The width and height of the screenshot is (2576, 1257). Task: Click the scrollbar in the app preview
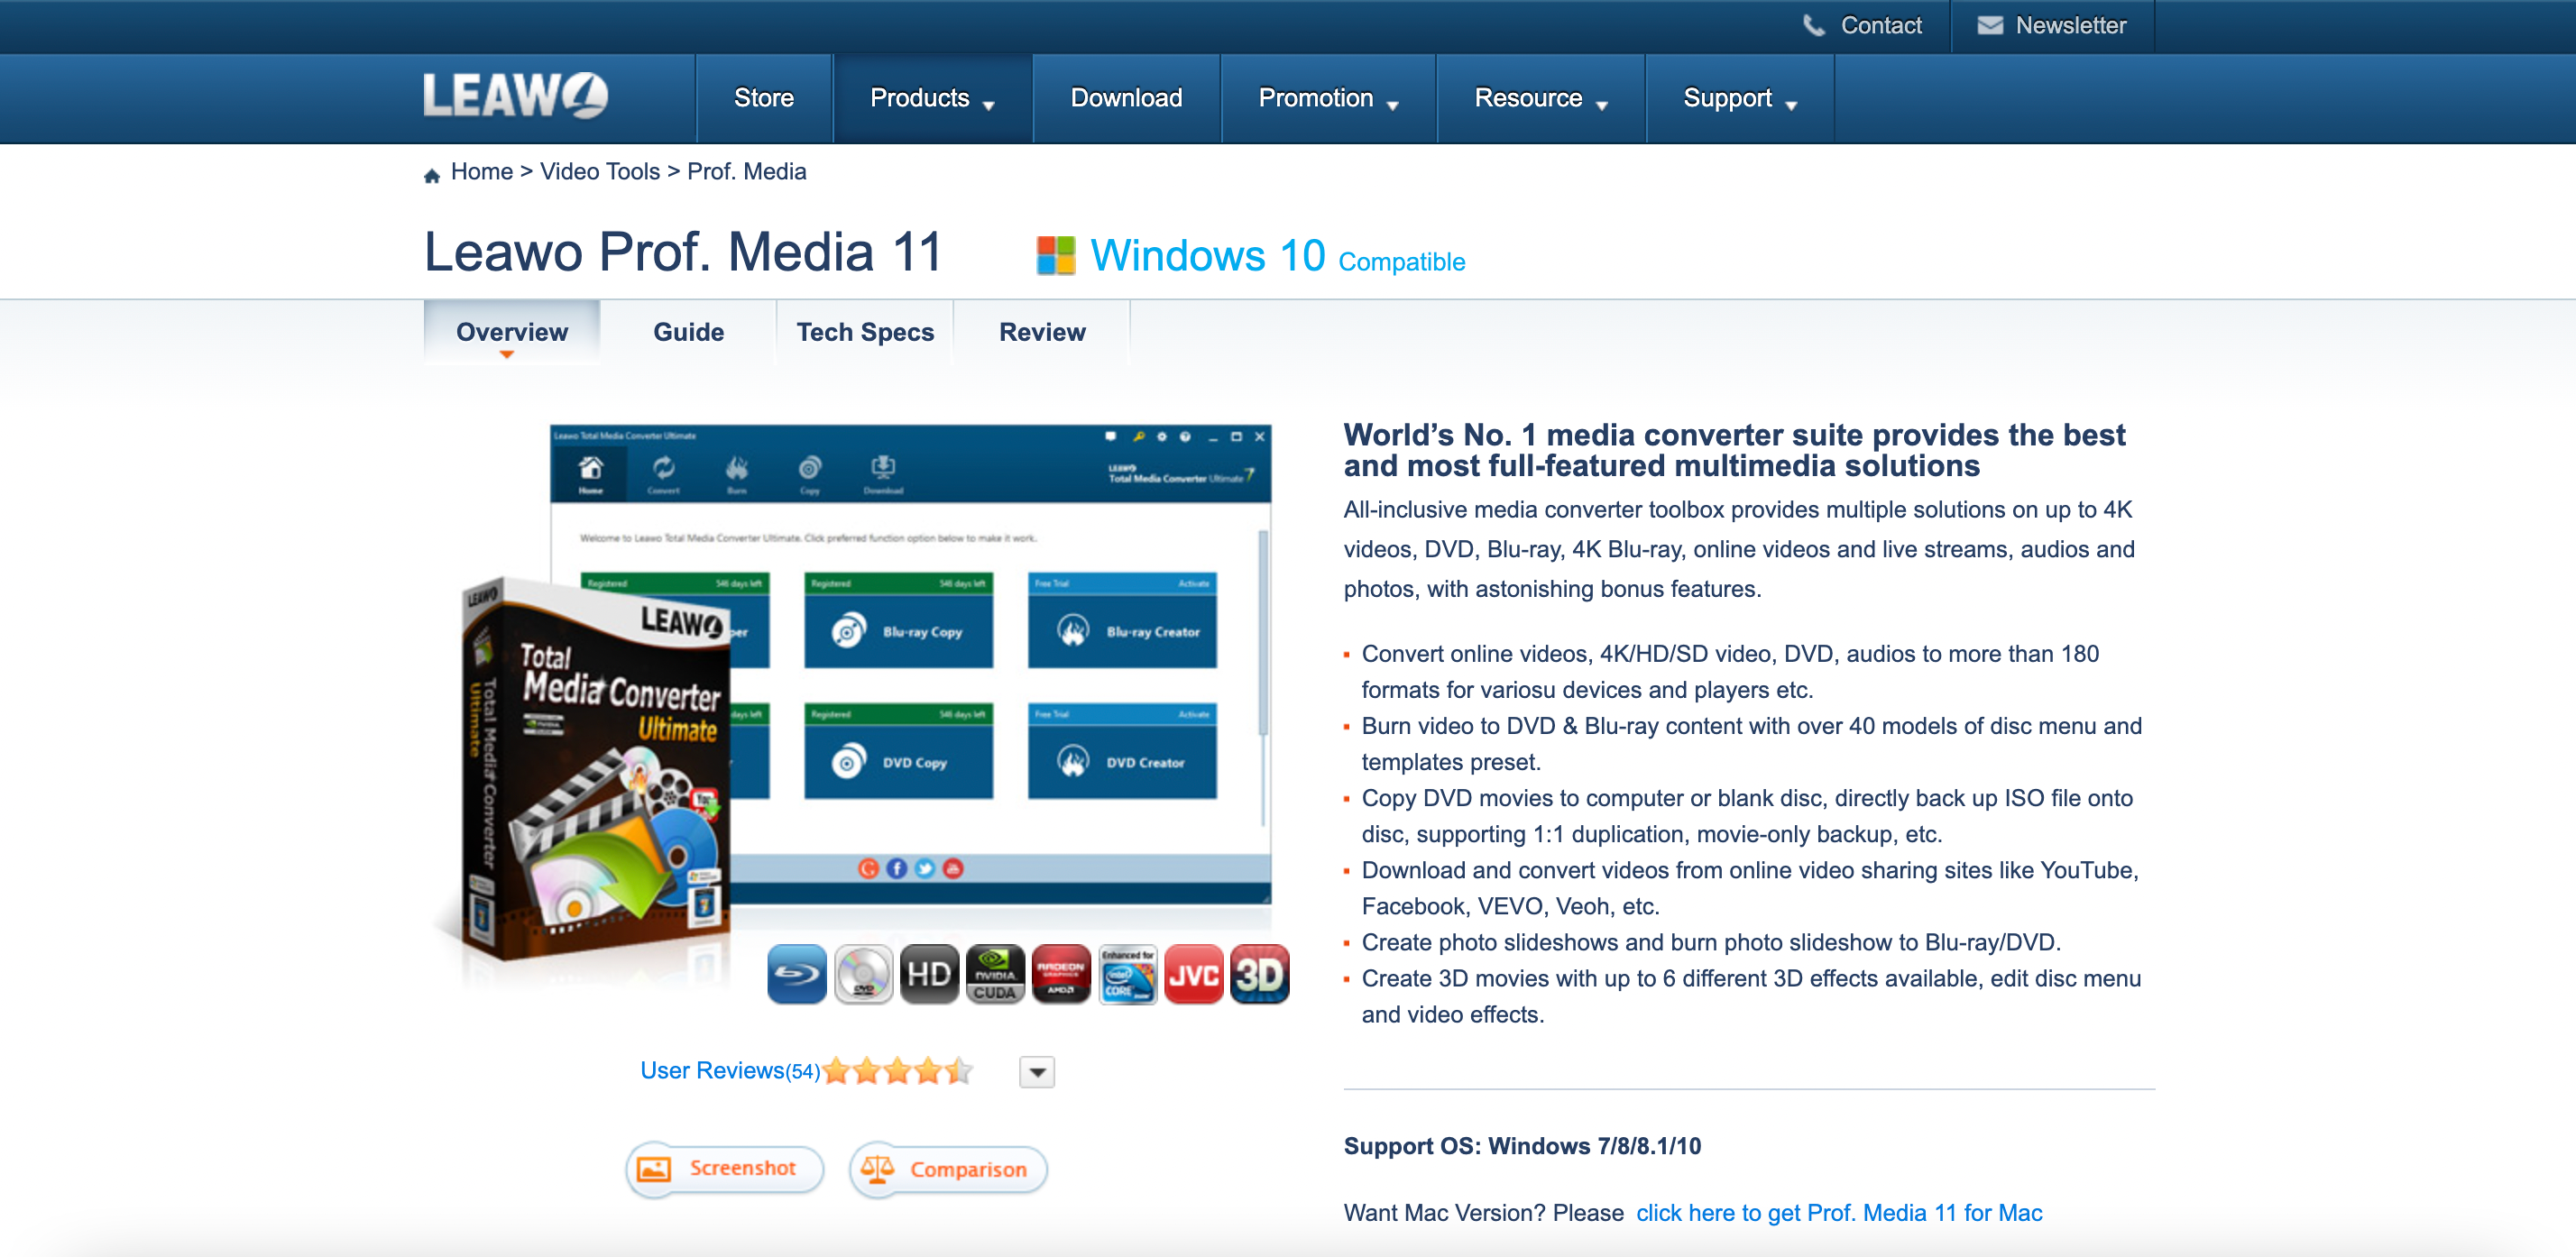point(1263,635)
